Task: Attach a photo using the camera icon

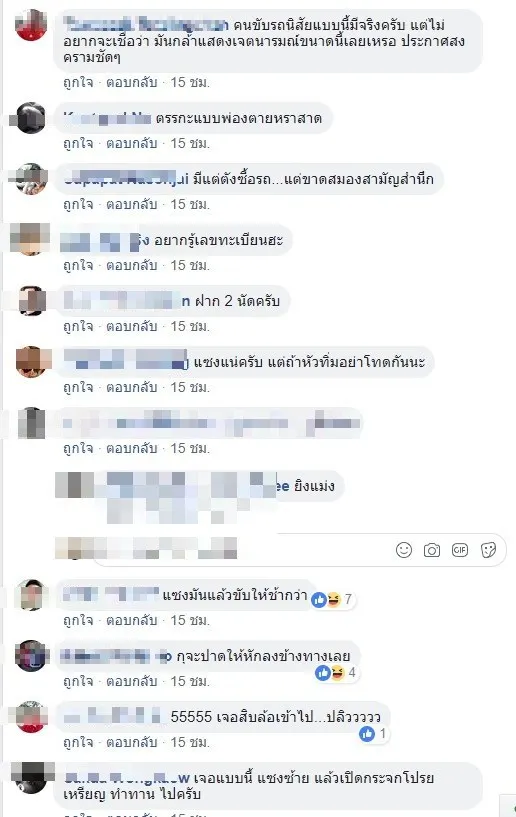Action: (x=432, y=550)
